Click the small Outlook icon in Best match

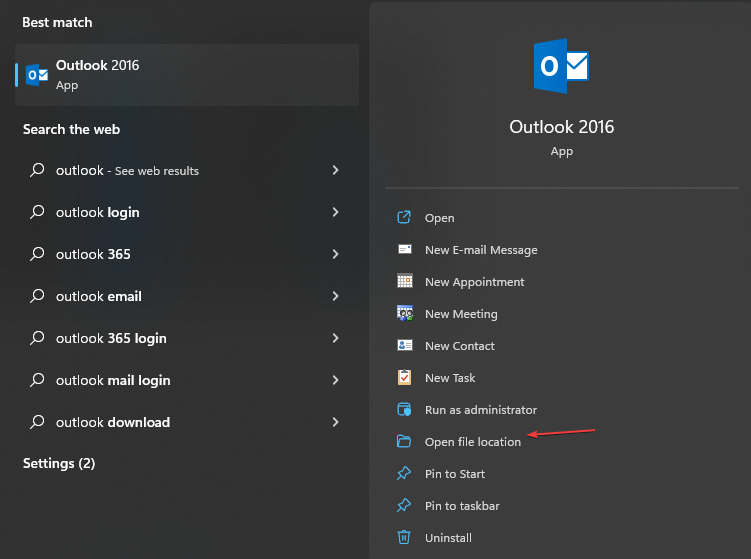pos(37,75)
